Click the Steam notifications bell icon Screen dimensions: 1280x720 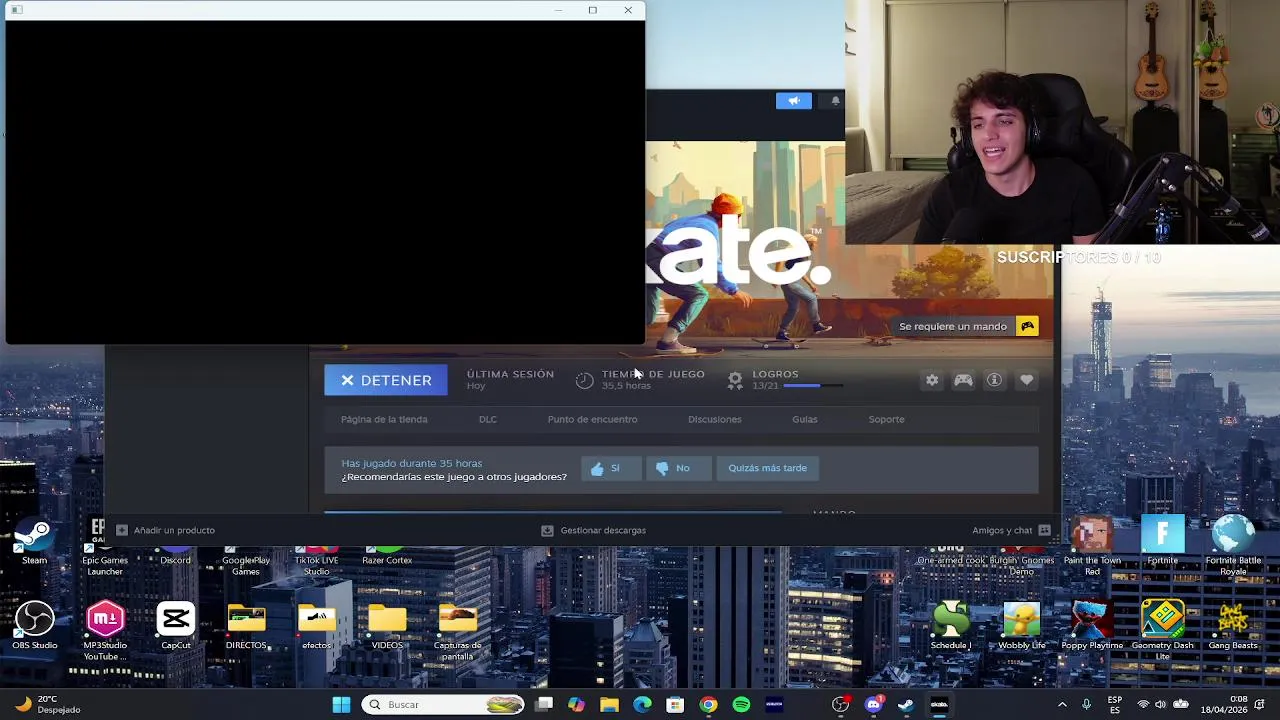tap(835, 101)
